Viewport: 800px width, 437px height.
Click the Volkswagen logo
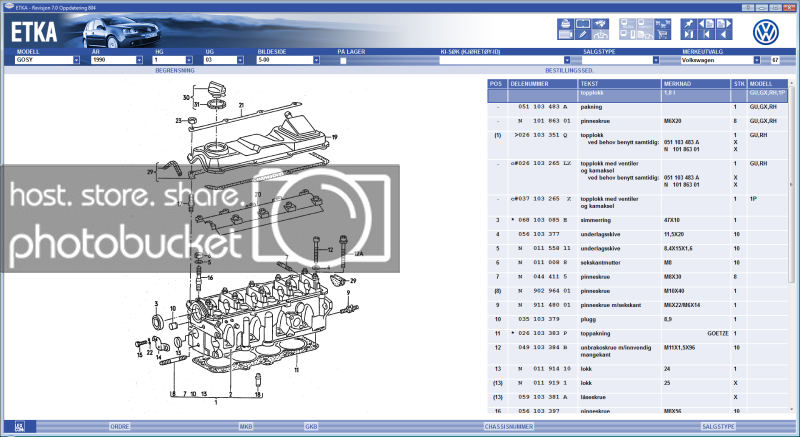point(766,32)
